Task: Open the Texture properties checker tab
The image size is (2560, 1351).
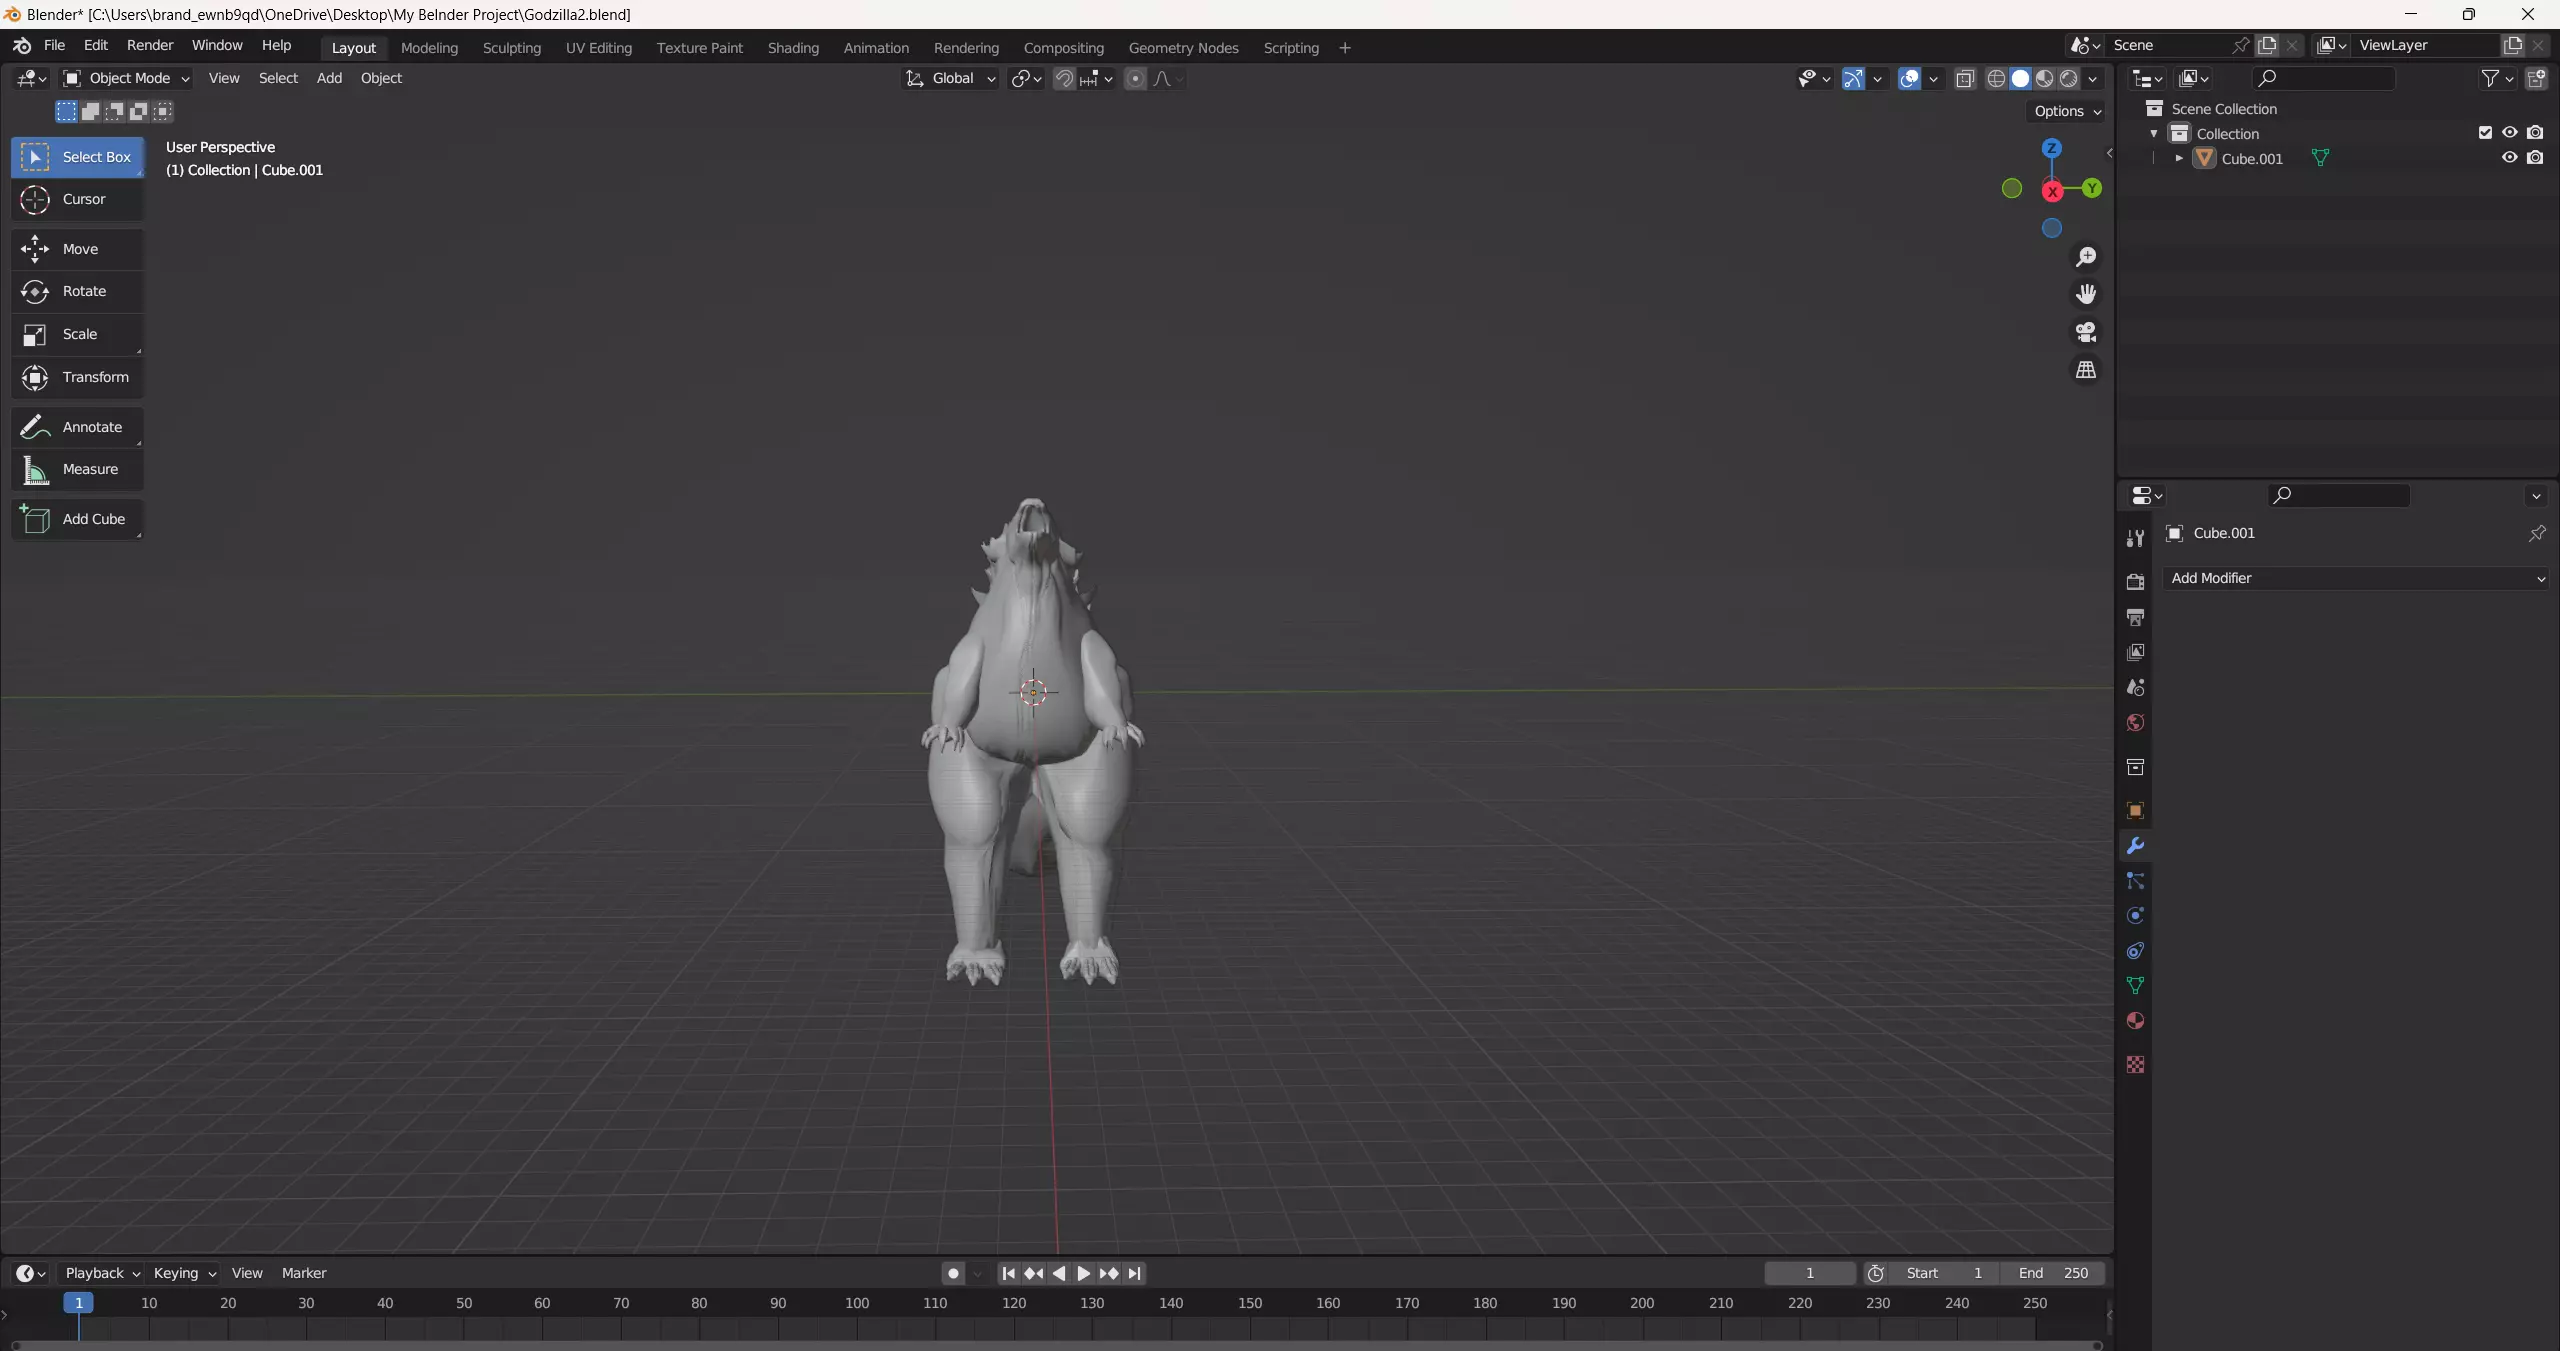Action: point(2135,1065)
